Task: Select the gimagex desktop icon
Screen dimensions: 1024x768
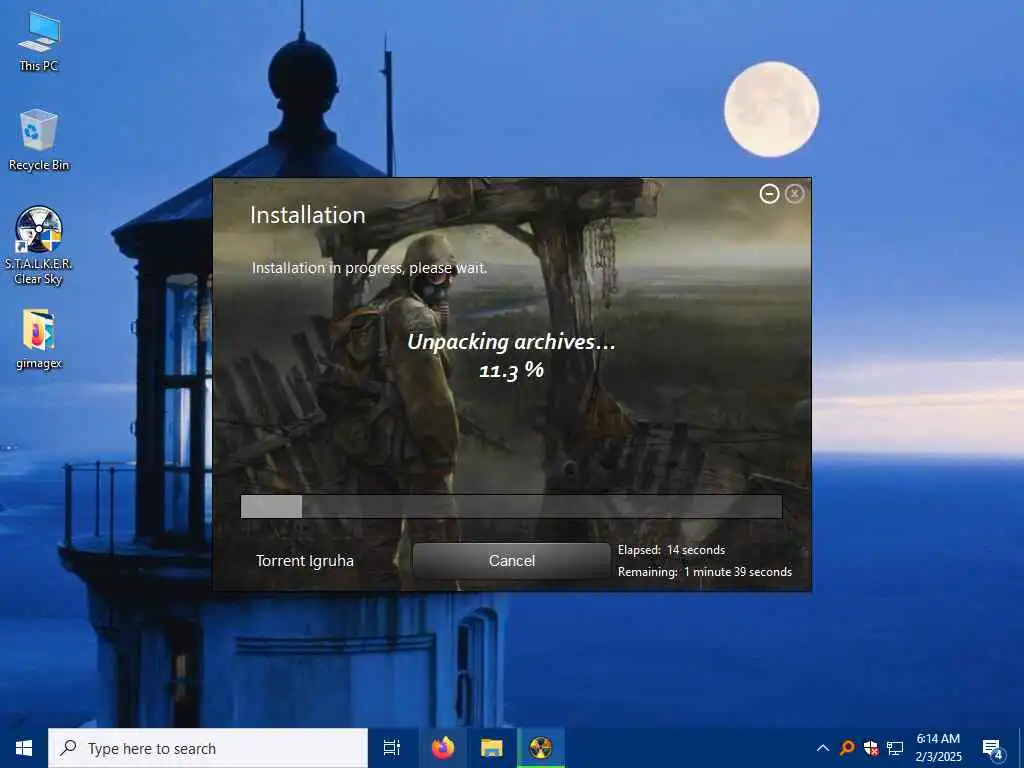Action: click(x=39, y=340)
